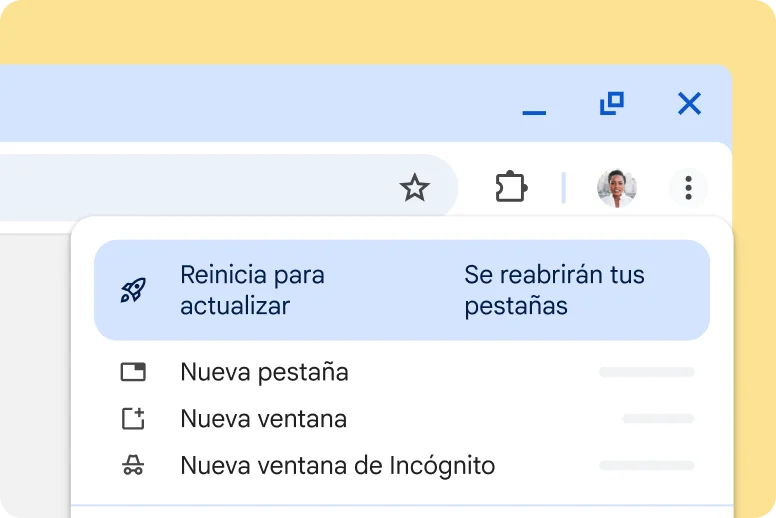Open Nueva ventana de Incógnito
Image resolution: width=776 pixels, height=518 pixels.
pos(337,465)
